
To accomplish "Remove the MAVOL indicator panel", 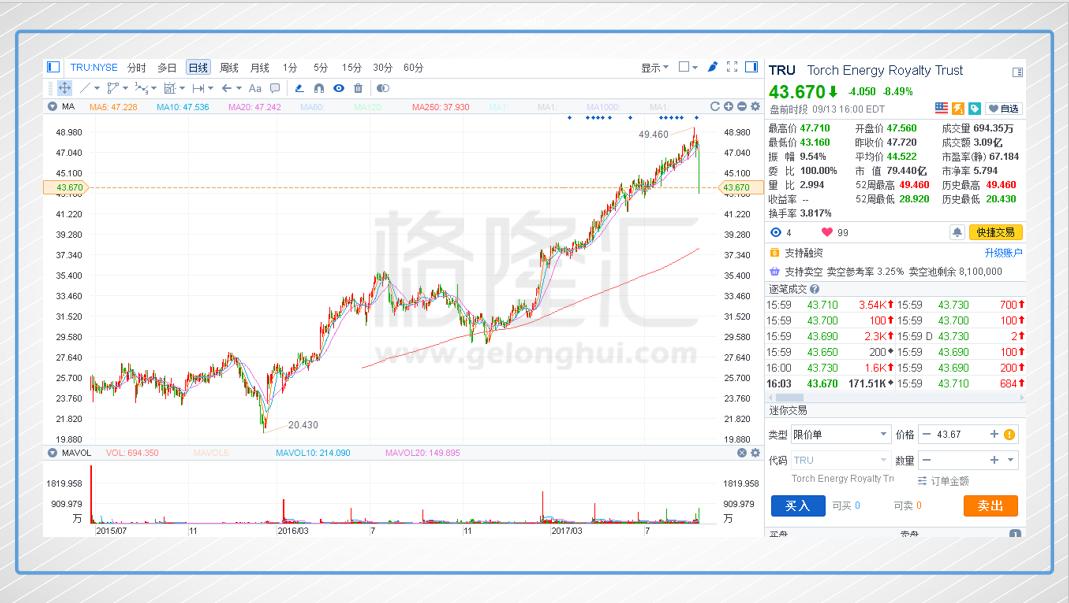I will (742, 453).
